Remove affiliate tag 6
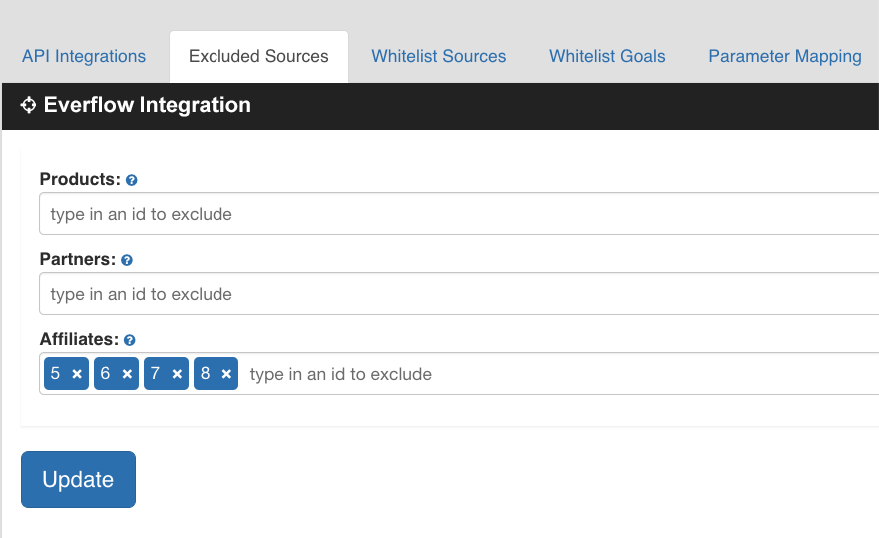Screen dimensions: 879x538 (x=127, y=374)
